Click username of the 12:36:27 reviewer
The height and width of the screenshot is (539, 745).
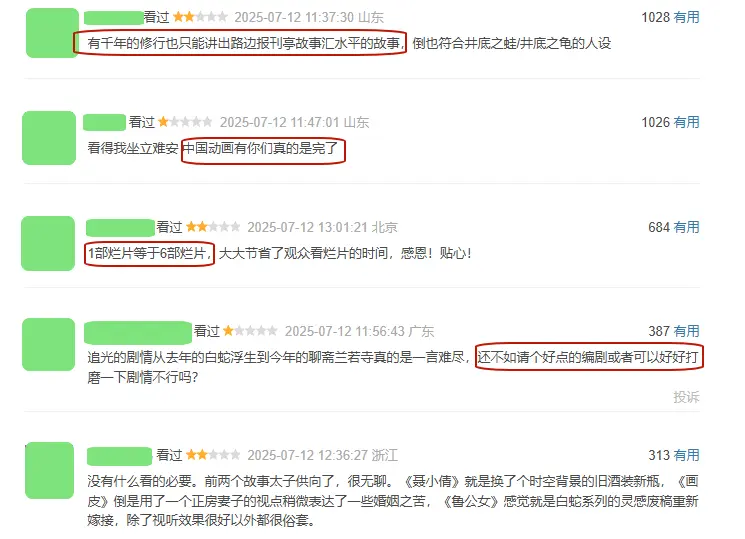tap(119, 456)
